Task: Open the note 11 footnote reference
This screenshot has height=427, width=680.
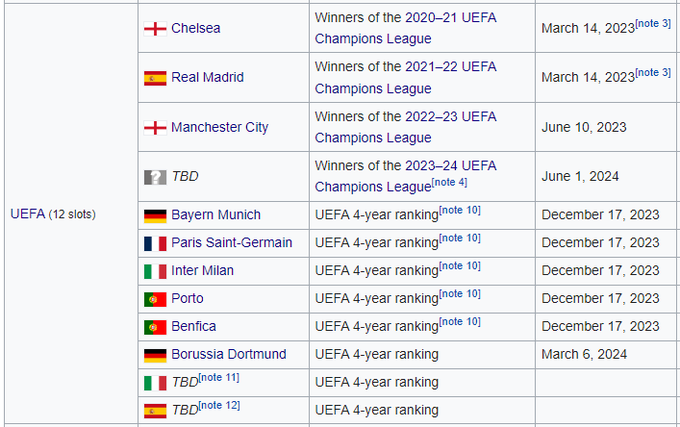Action: [219, 377]
